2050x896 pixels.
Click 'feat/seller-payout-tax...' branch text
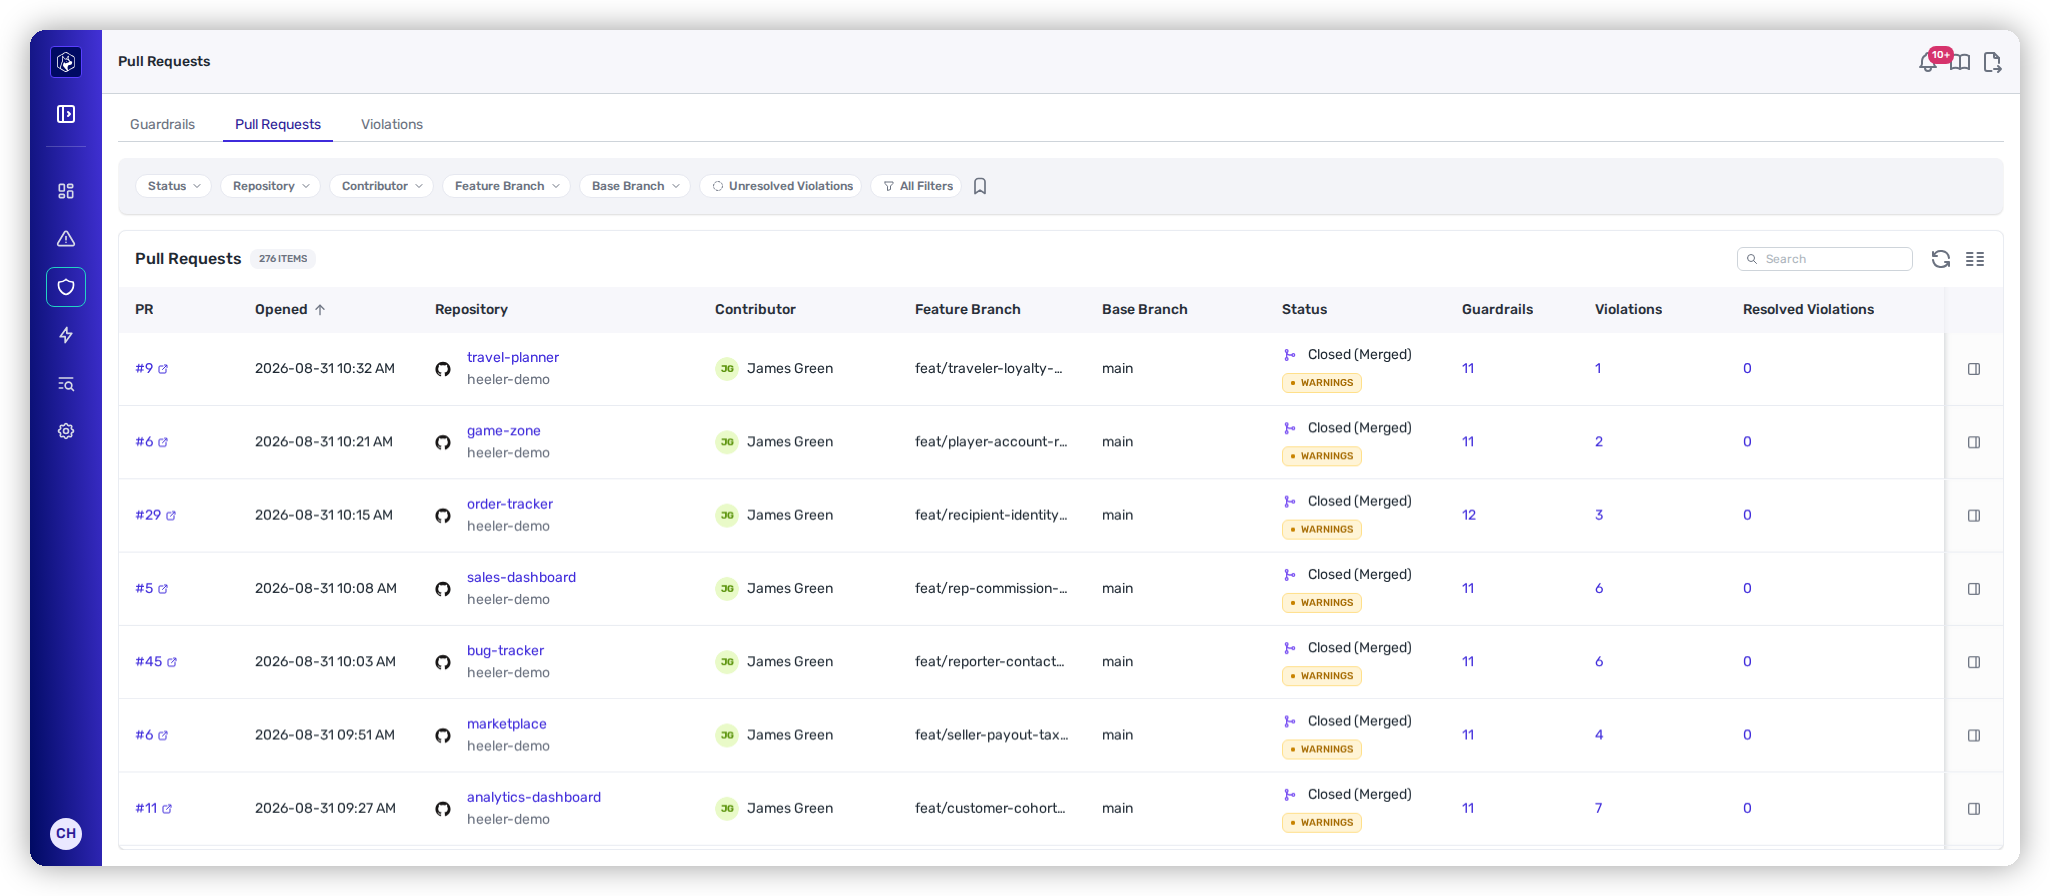(x=991, y=735)
